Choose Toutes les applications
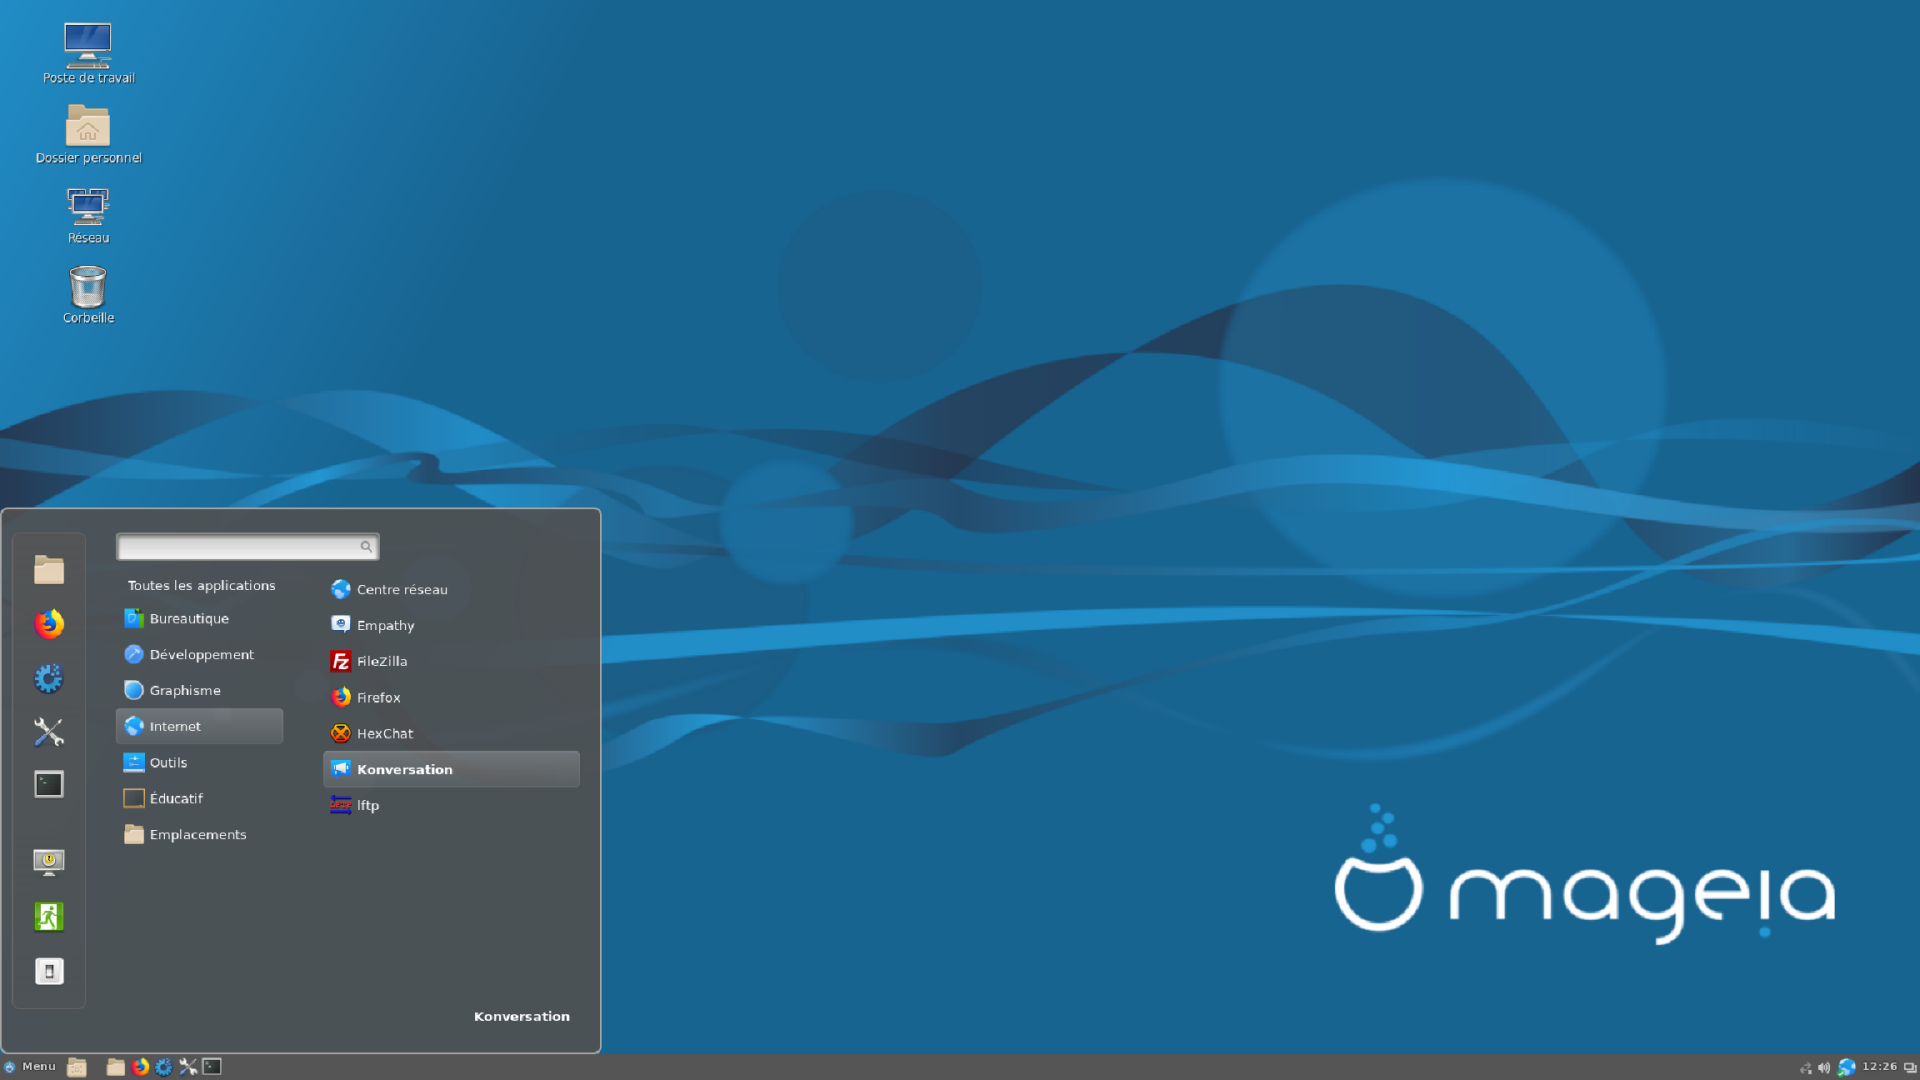The width and height of the screenshot is (1920, 1080). (201, 585)
